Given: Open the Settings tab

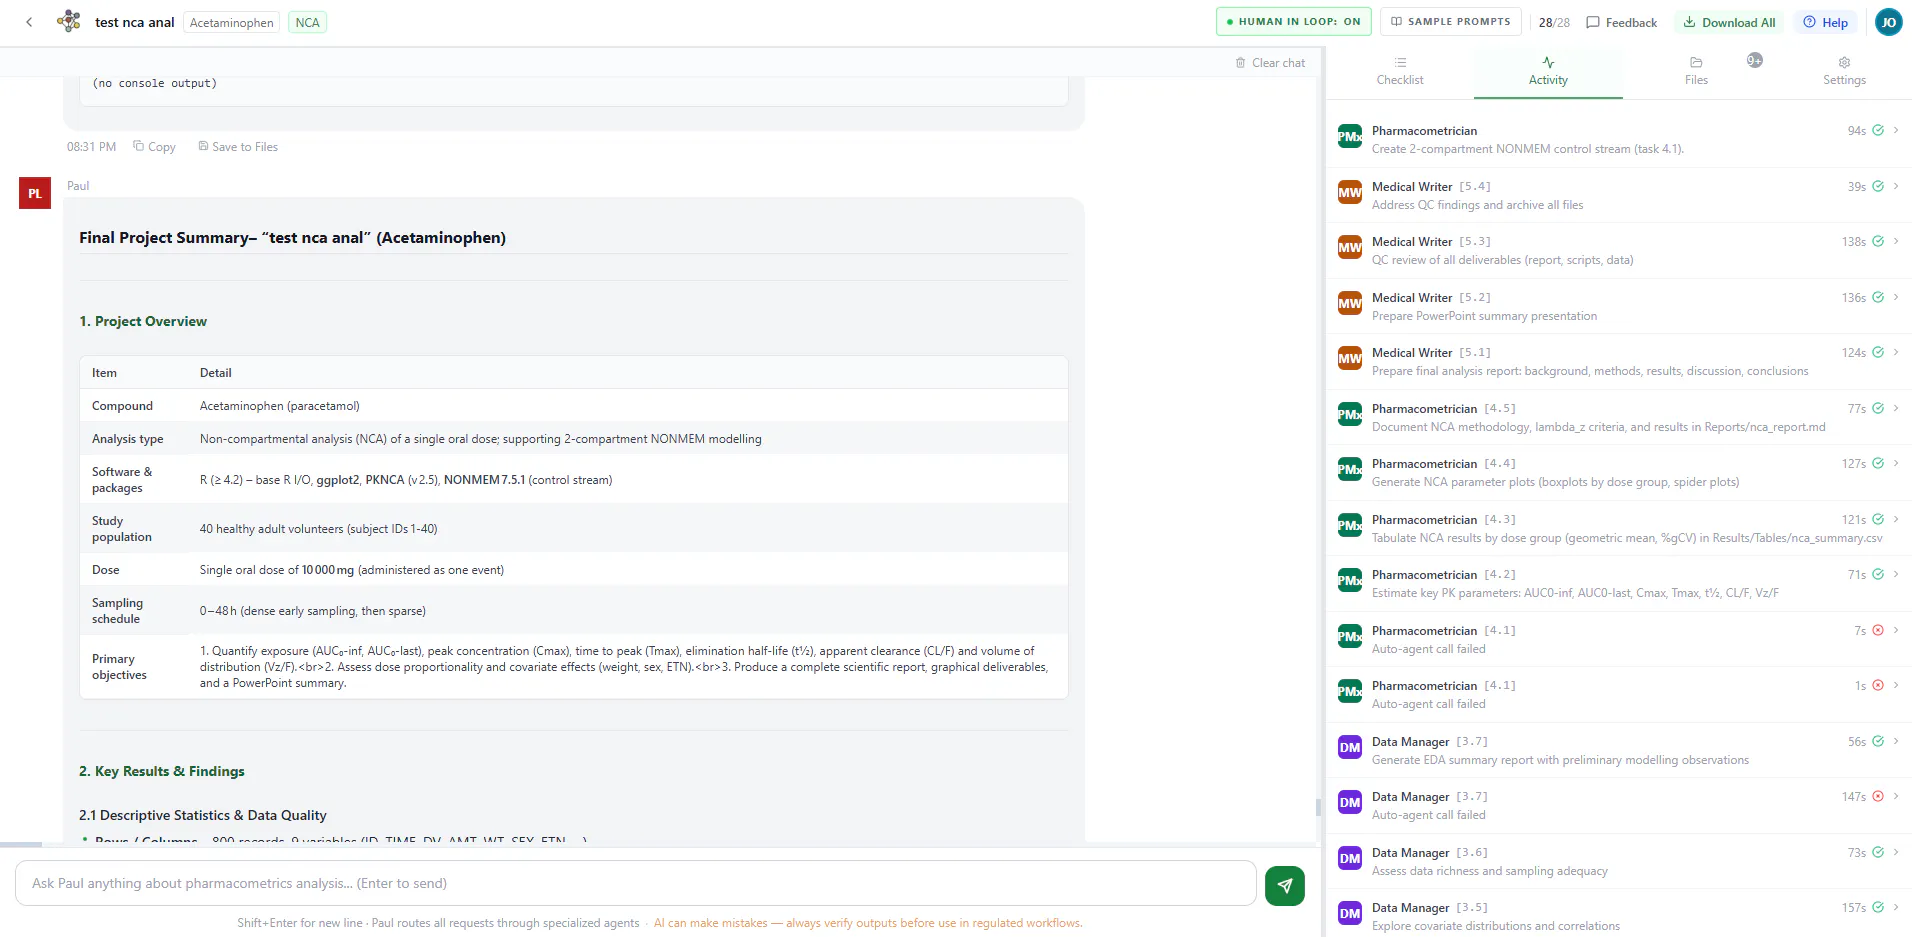Looking at the screenshot, I should 1844,72.
